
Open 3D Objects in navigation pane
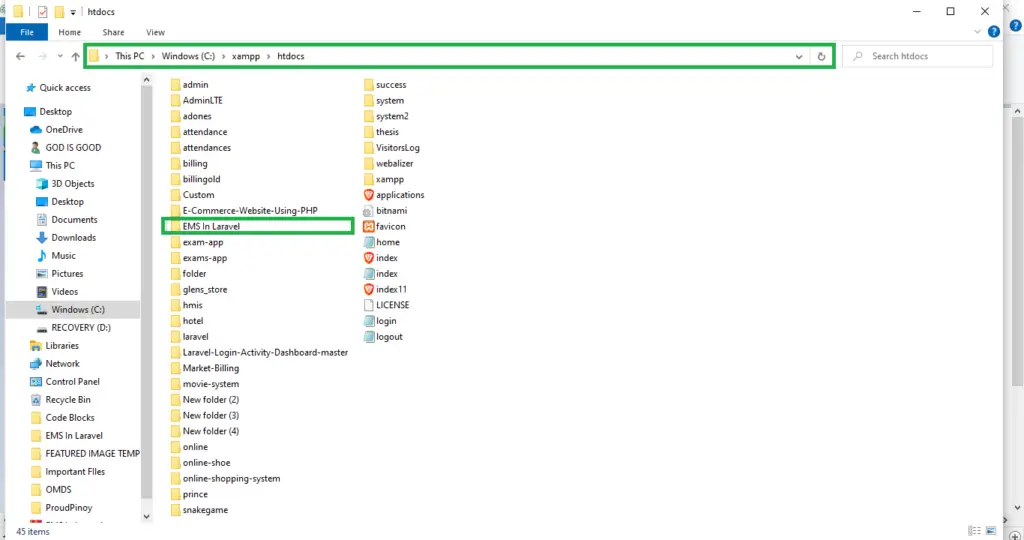(x=72, y=184)
